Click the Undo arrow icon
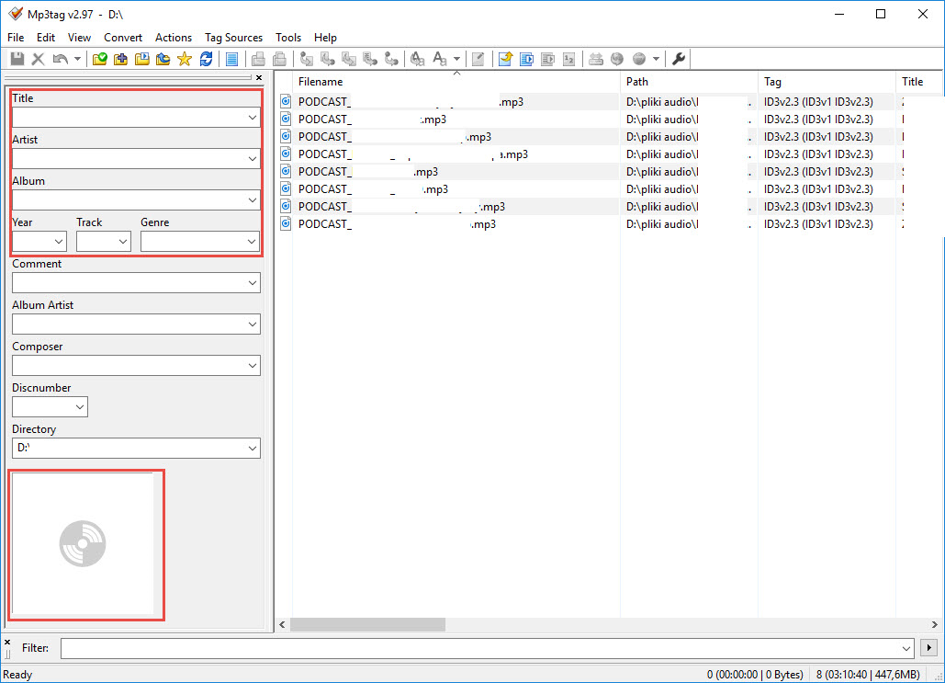945x683 pixels. point(60,59)
